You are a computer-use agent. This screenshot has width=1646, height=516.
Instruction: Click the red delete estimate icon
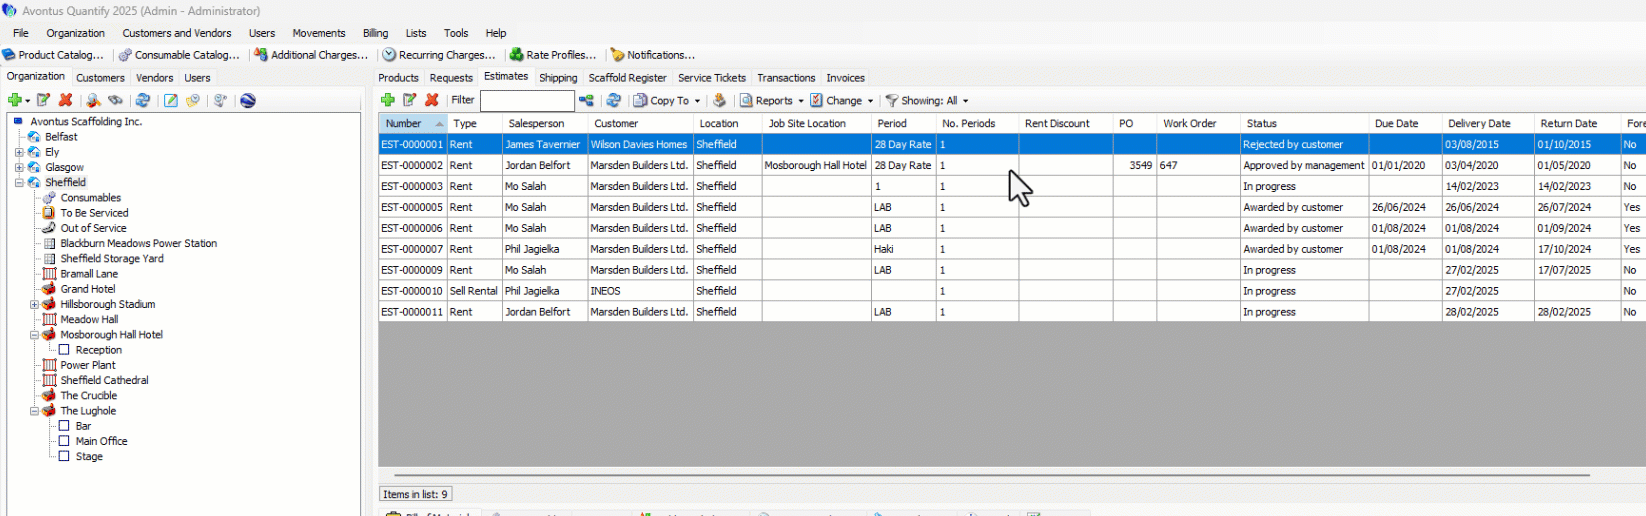click(x=432, y=100)
